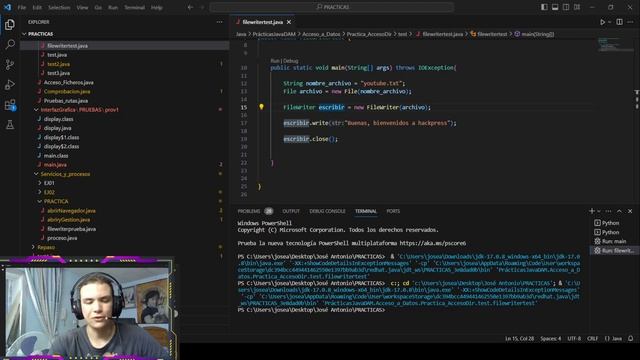Go forward with the navigation arrow
Image resolution: width=640 pixels, height=360 pixels.
tap(202, 7)
